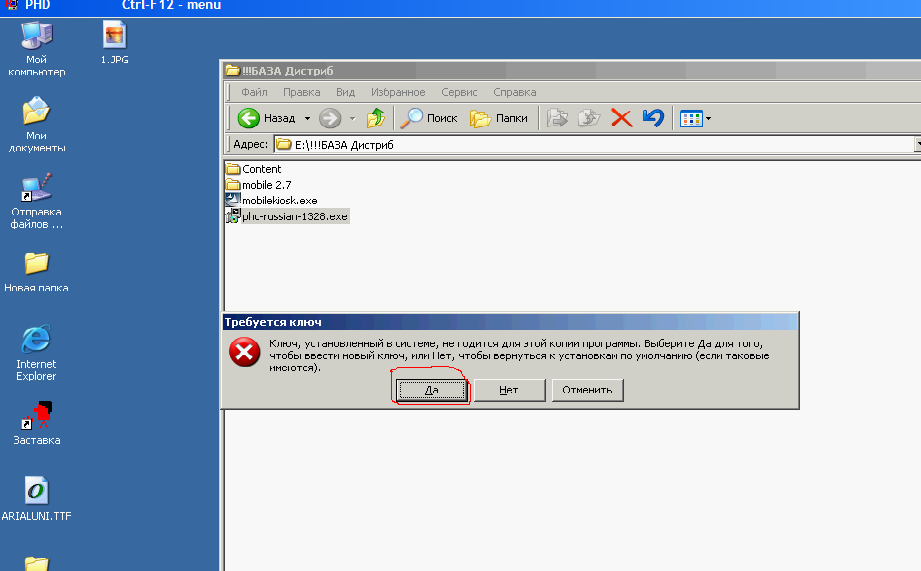Screen dimensions: 921x571
Task: Select ARIALUNI.TTF font file icon
Action: pos(36,499)
